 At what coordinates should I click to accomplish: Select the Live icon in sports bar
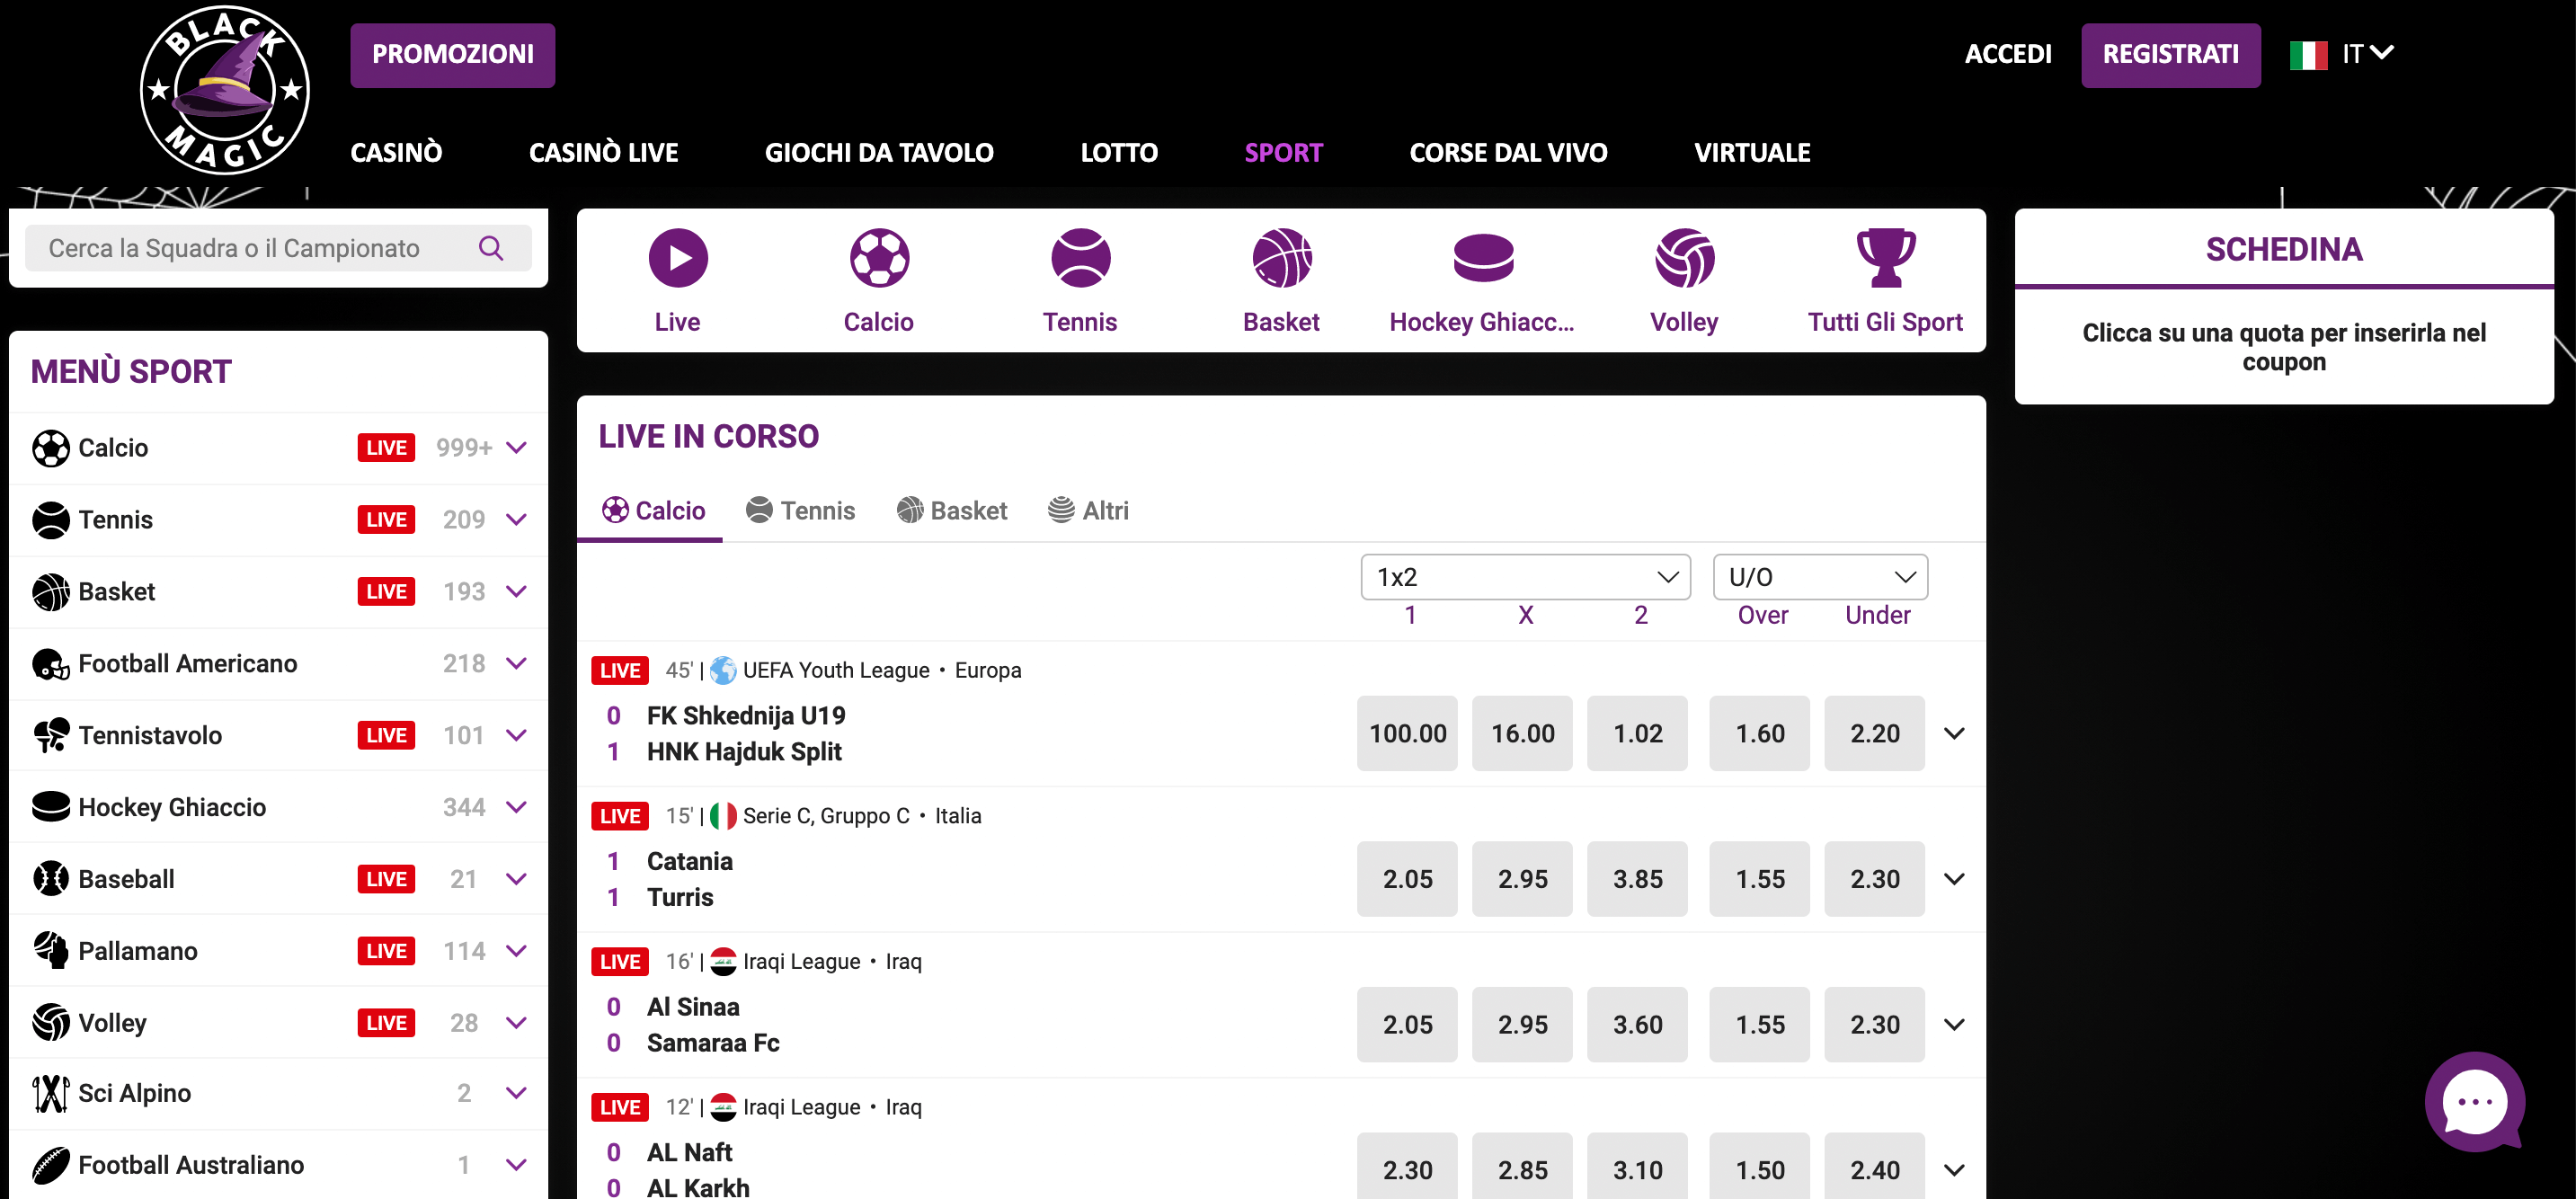point(678,258)
